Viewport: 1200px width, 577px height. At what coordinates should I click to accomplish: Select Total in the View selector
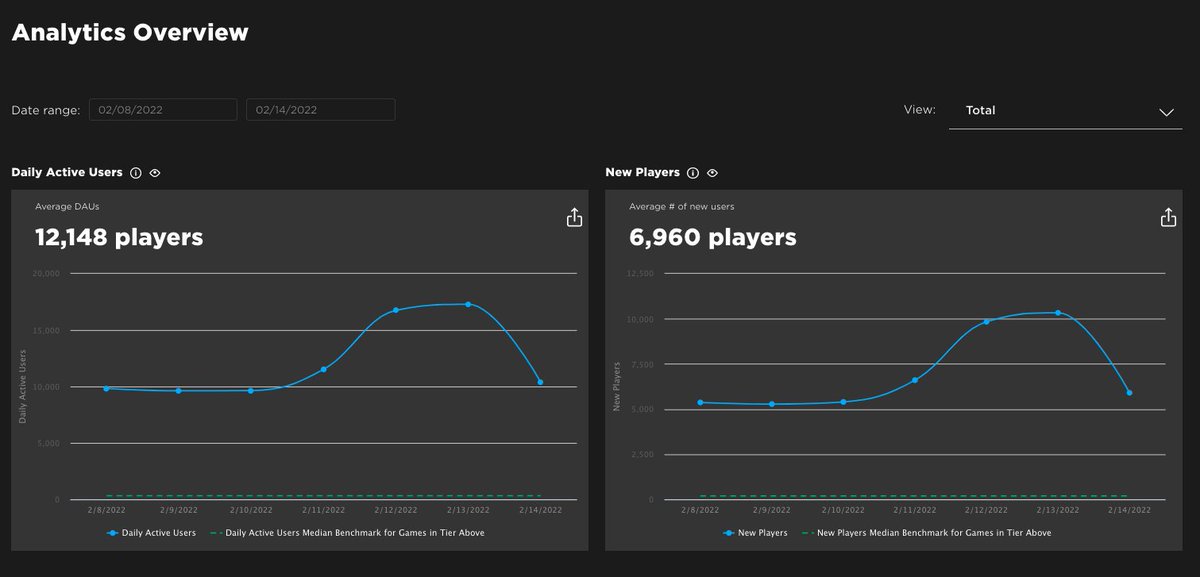point(980,110)
